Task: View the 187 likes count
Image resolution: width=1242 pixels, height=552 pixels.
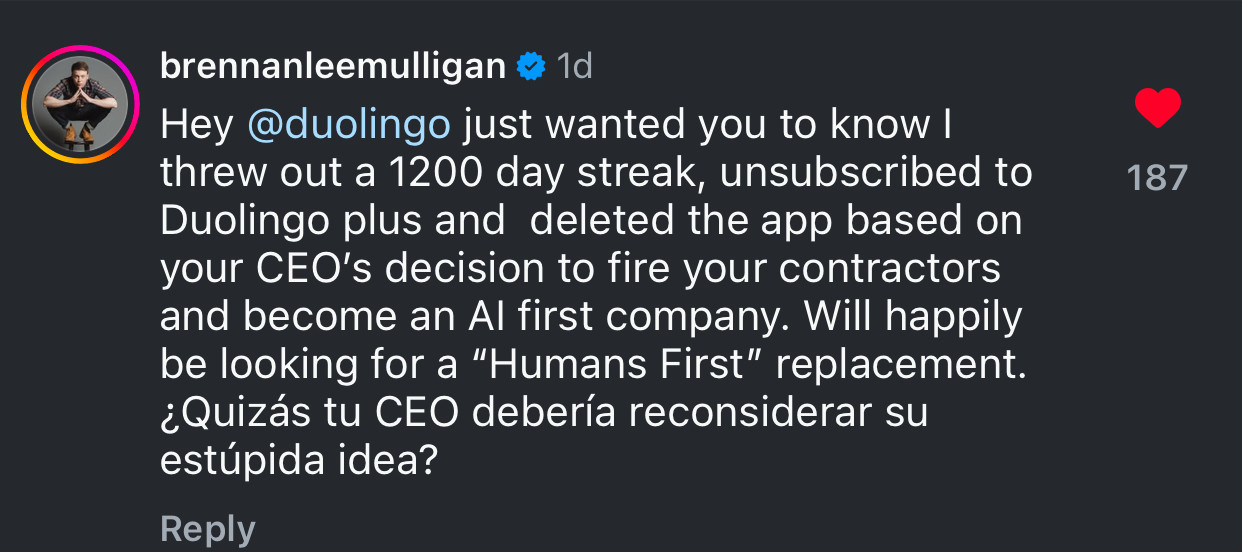Action: (x=1158, y=178)
